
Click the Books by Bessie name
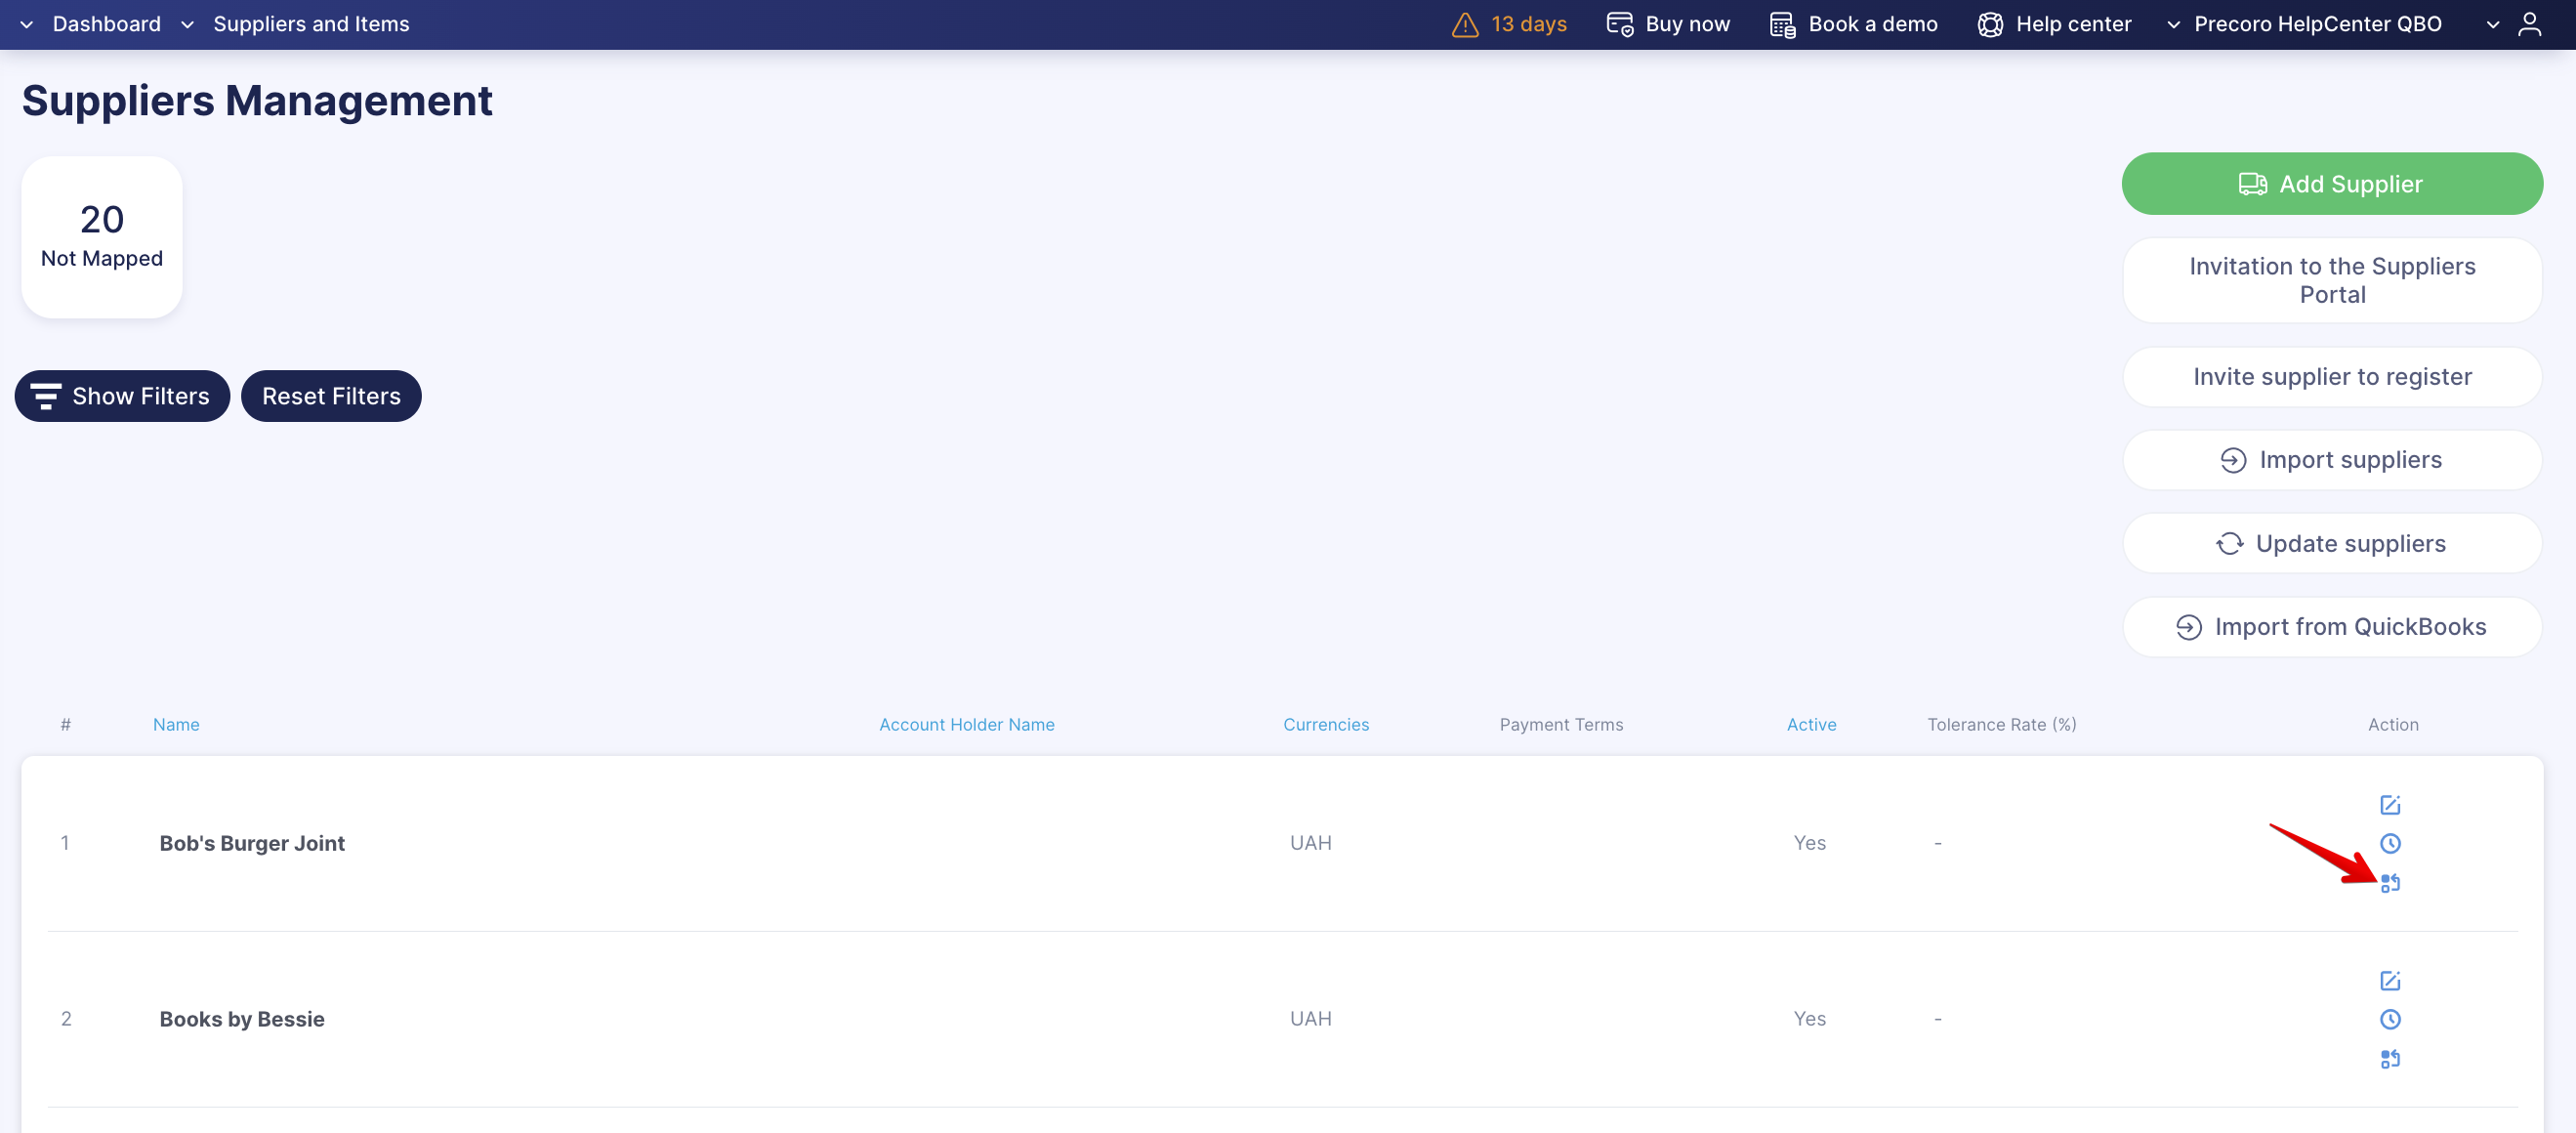click(242, 1020)
